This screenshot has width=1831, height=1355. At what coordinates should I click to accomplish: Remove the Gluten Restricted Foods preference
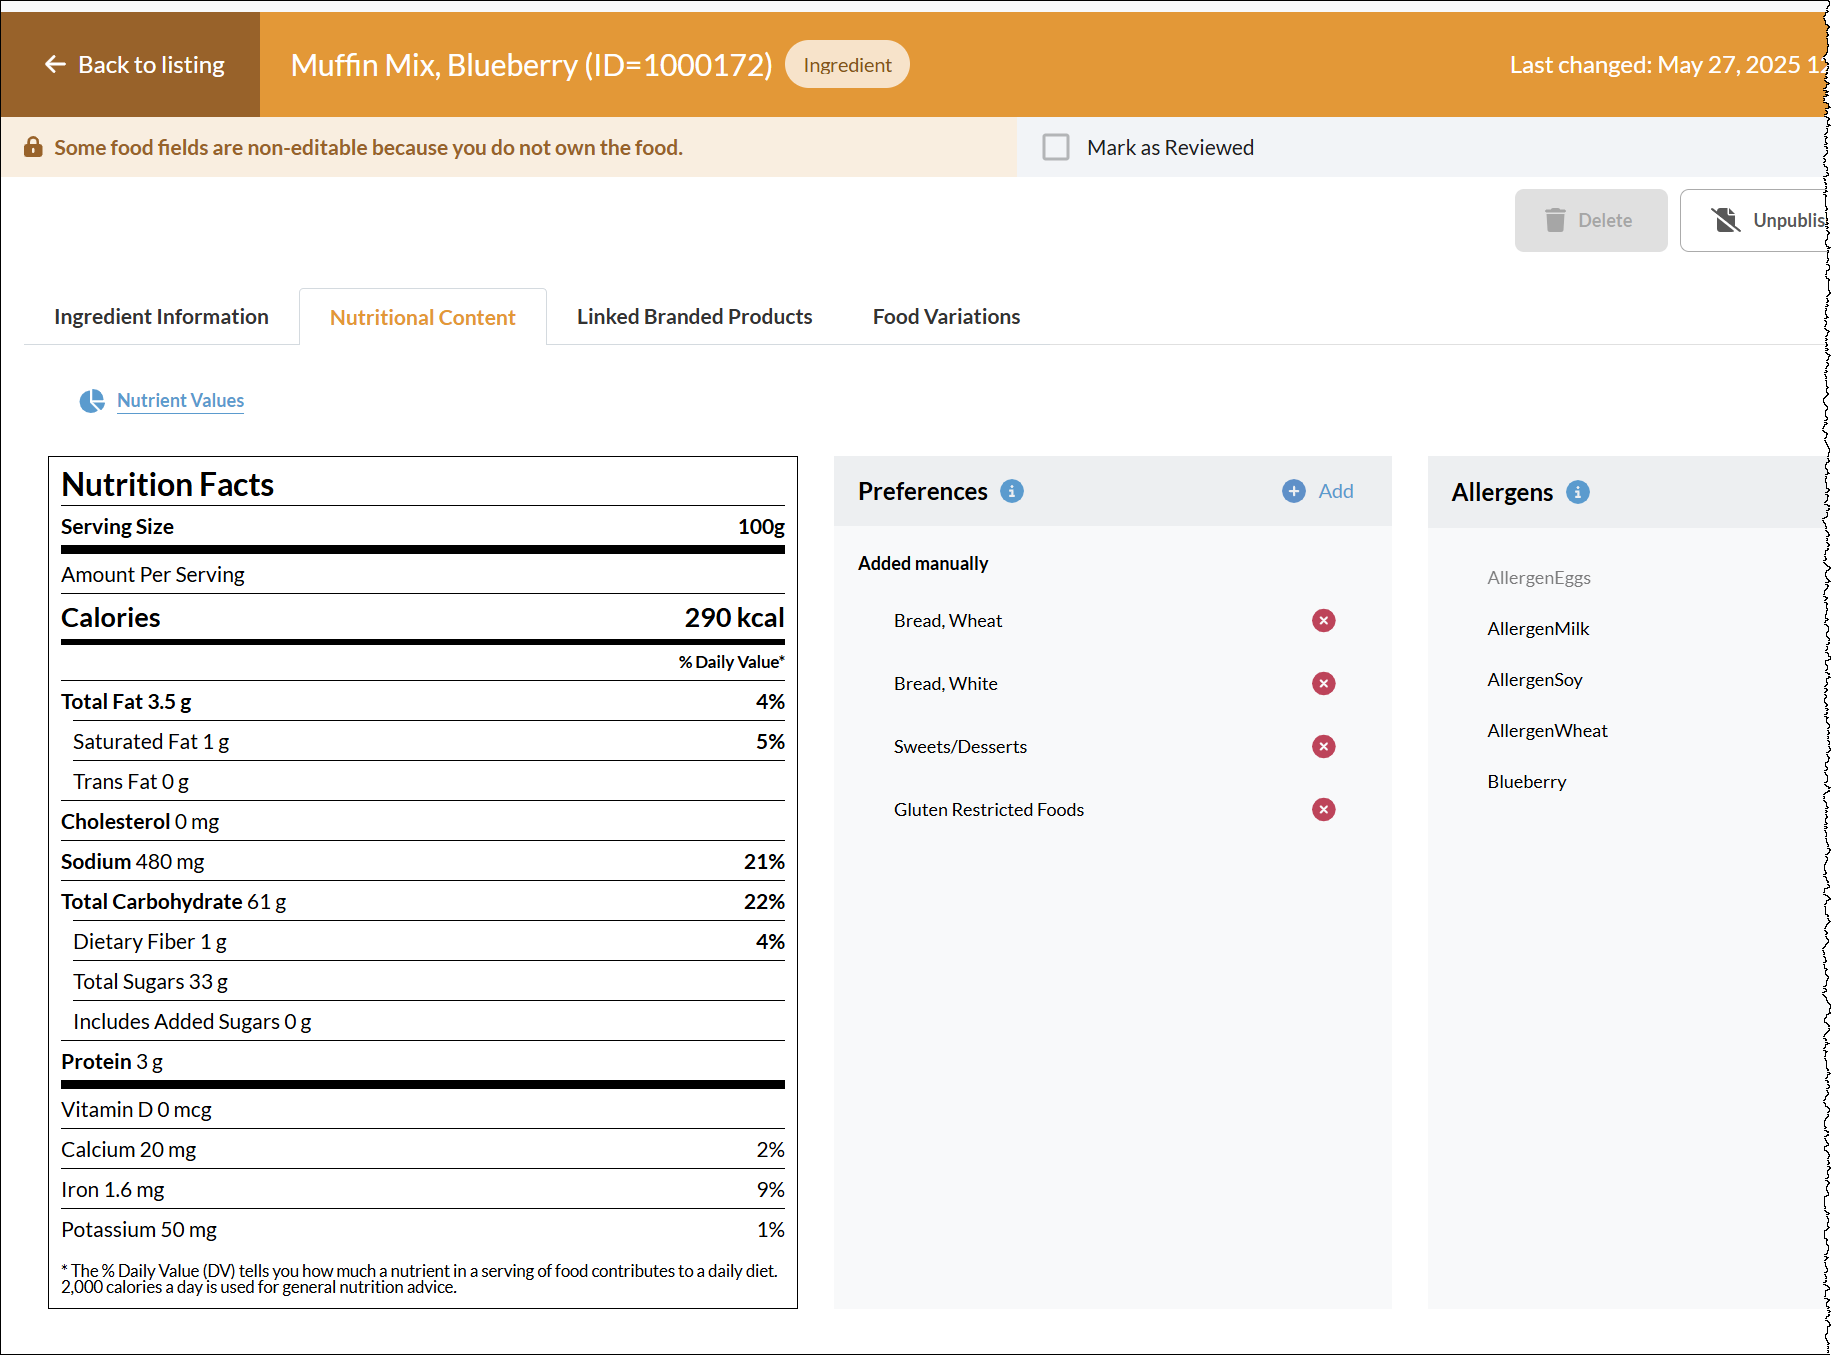(1323, 809)
